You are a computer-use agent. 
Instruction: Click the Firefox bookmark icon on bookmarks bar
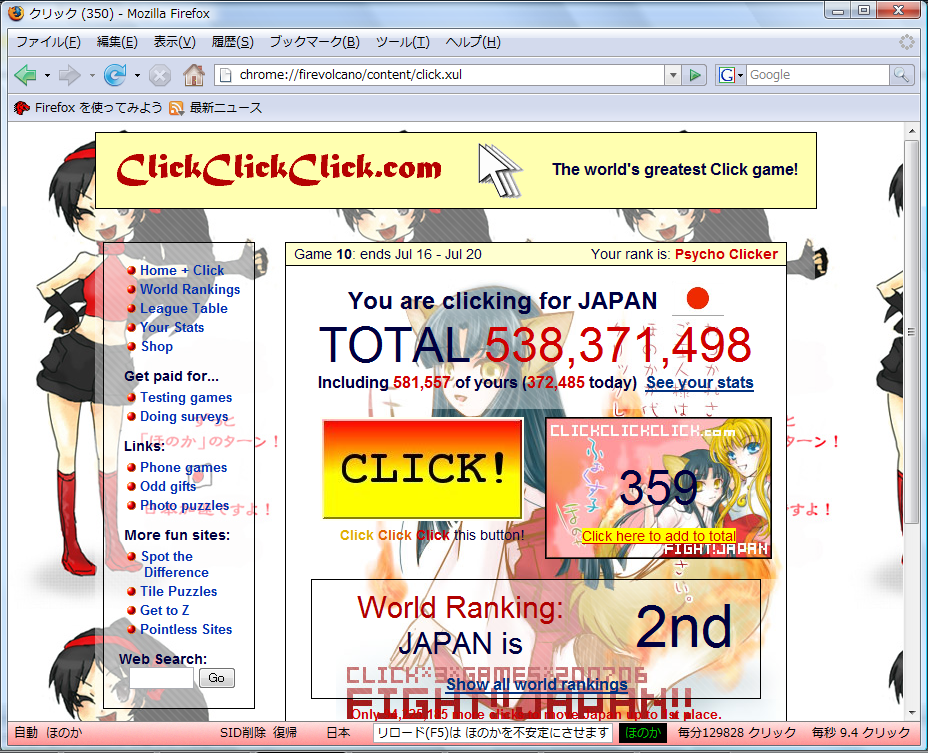tap(22, 108)
